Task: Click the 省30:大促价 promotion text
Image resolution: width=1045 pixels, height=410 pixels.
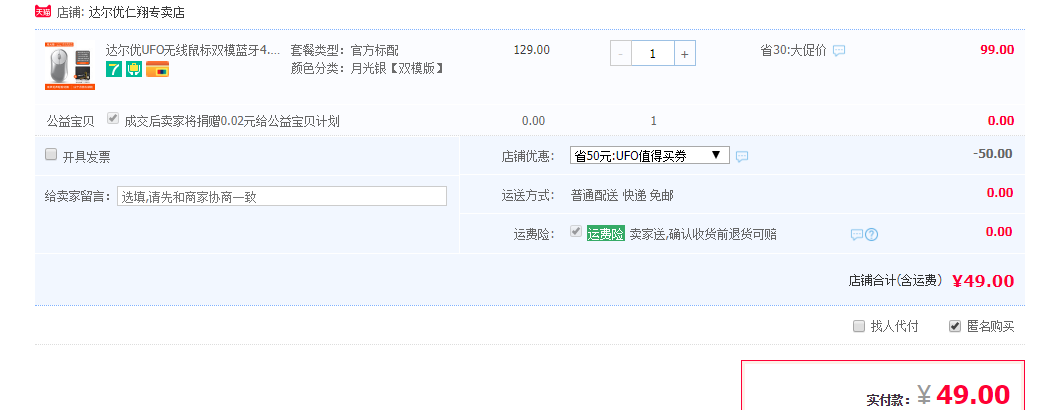Action: 793,50
